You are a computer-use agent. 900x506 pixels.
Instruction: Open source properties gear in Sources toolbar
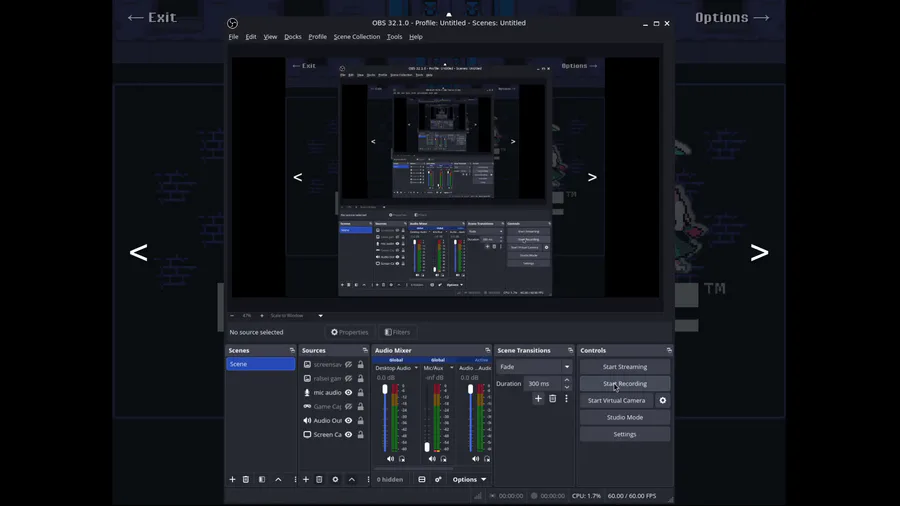335,479
